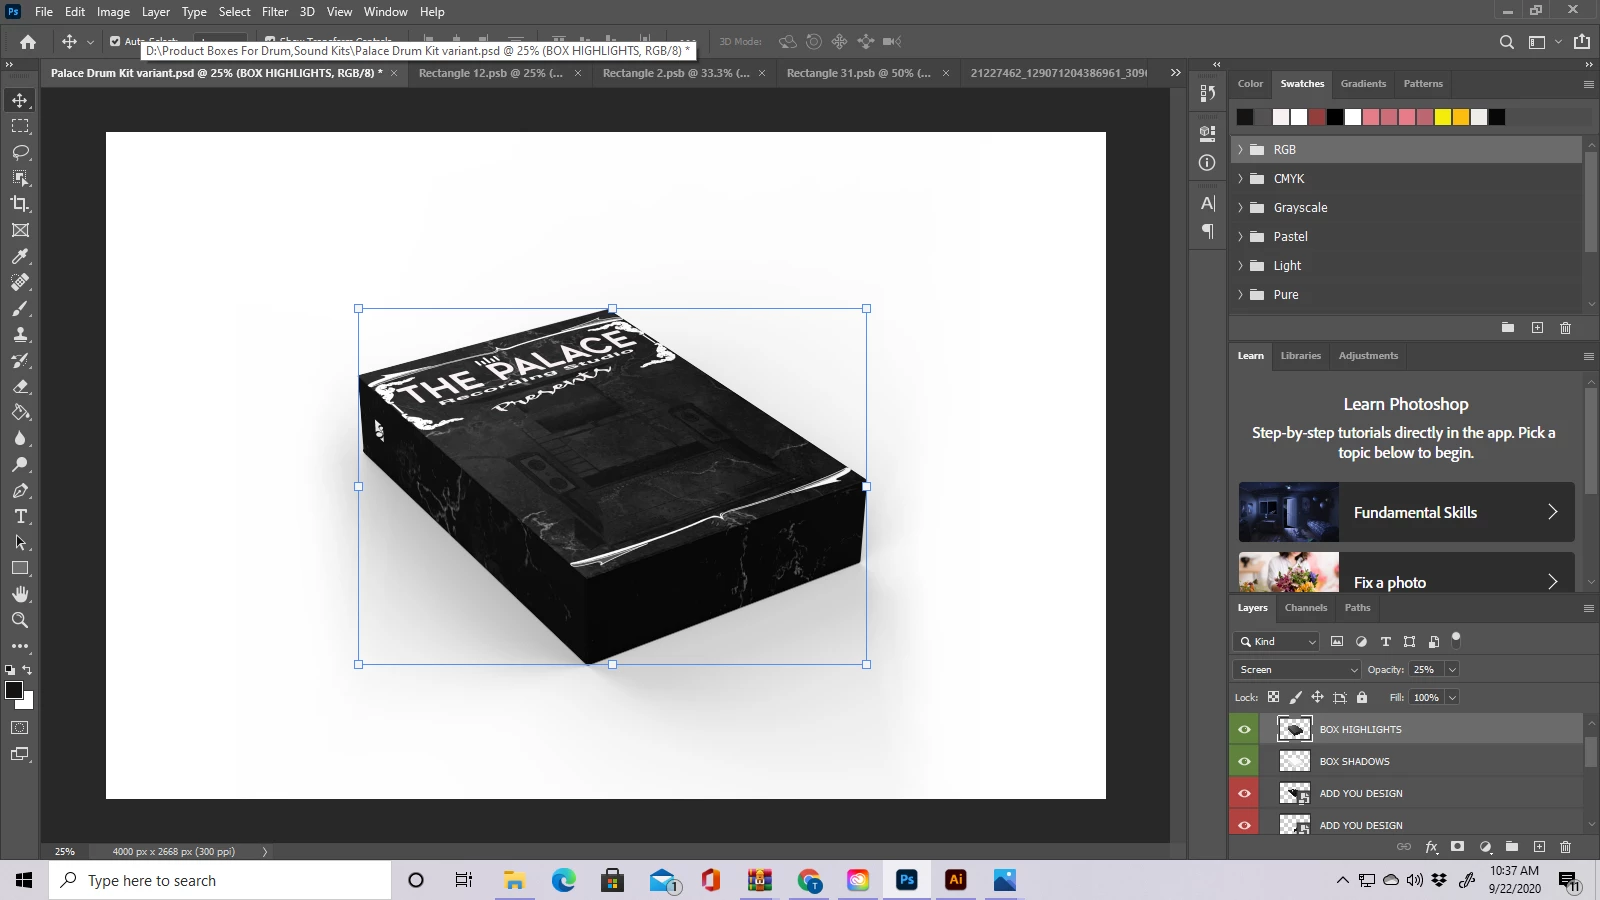Open the Fix a photo tutorials
This screenshot has width=1600, height=900.
[x=1407, y=572]
